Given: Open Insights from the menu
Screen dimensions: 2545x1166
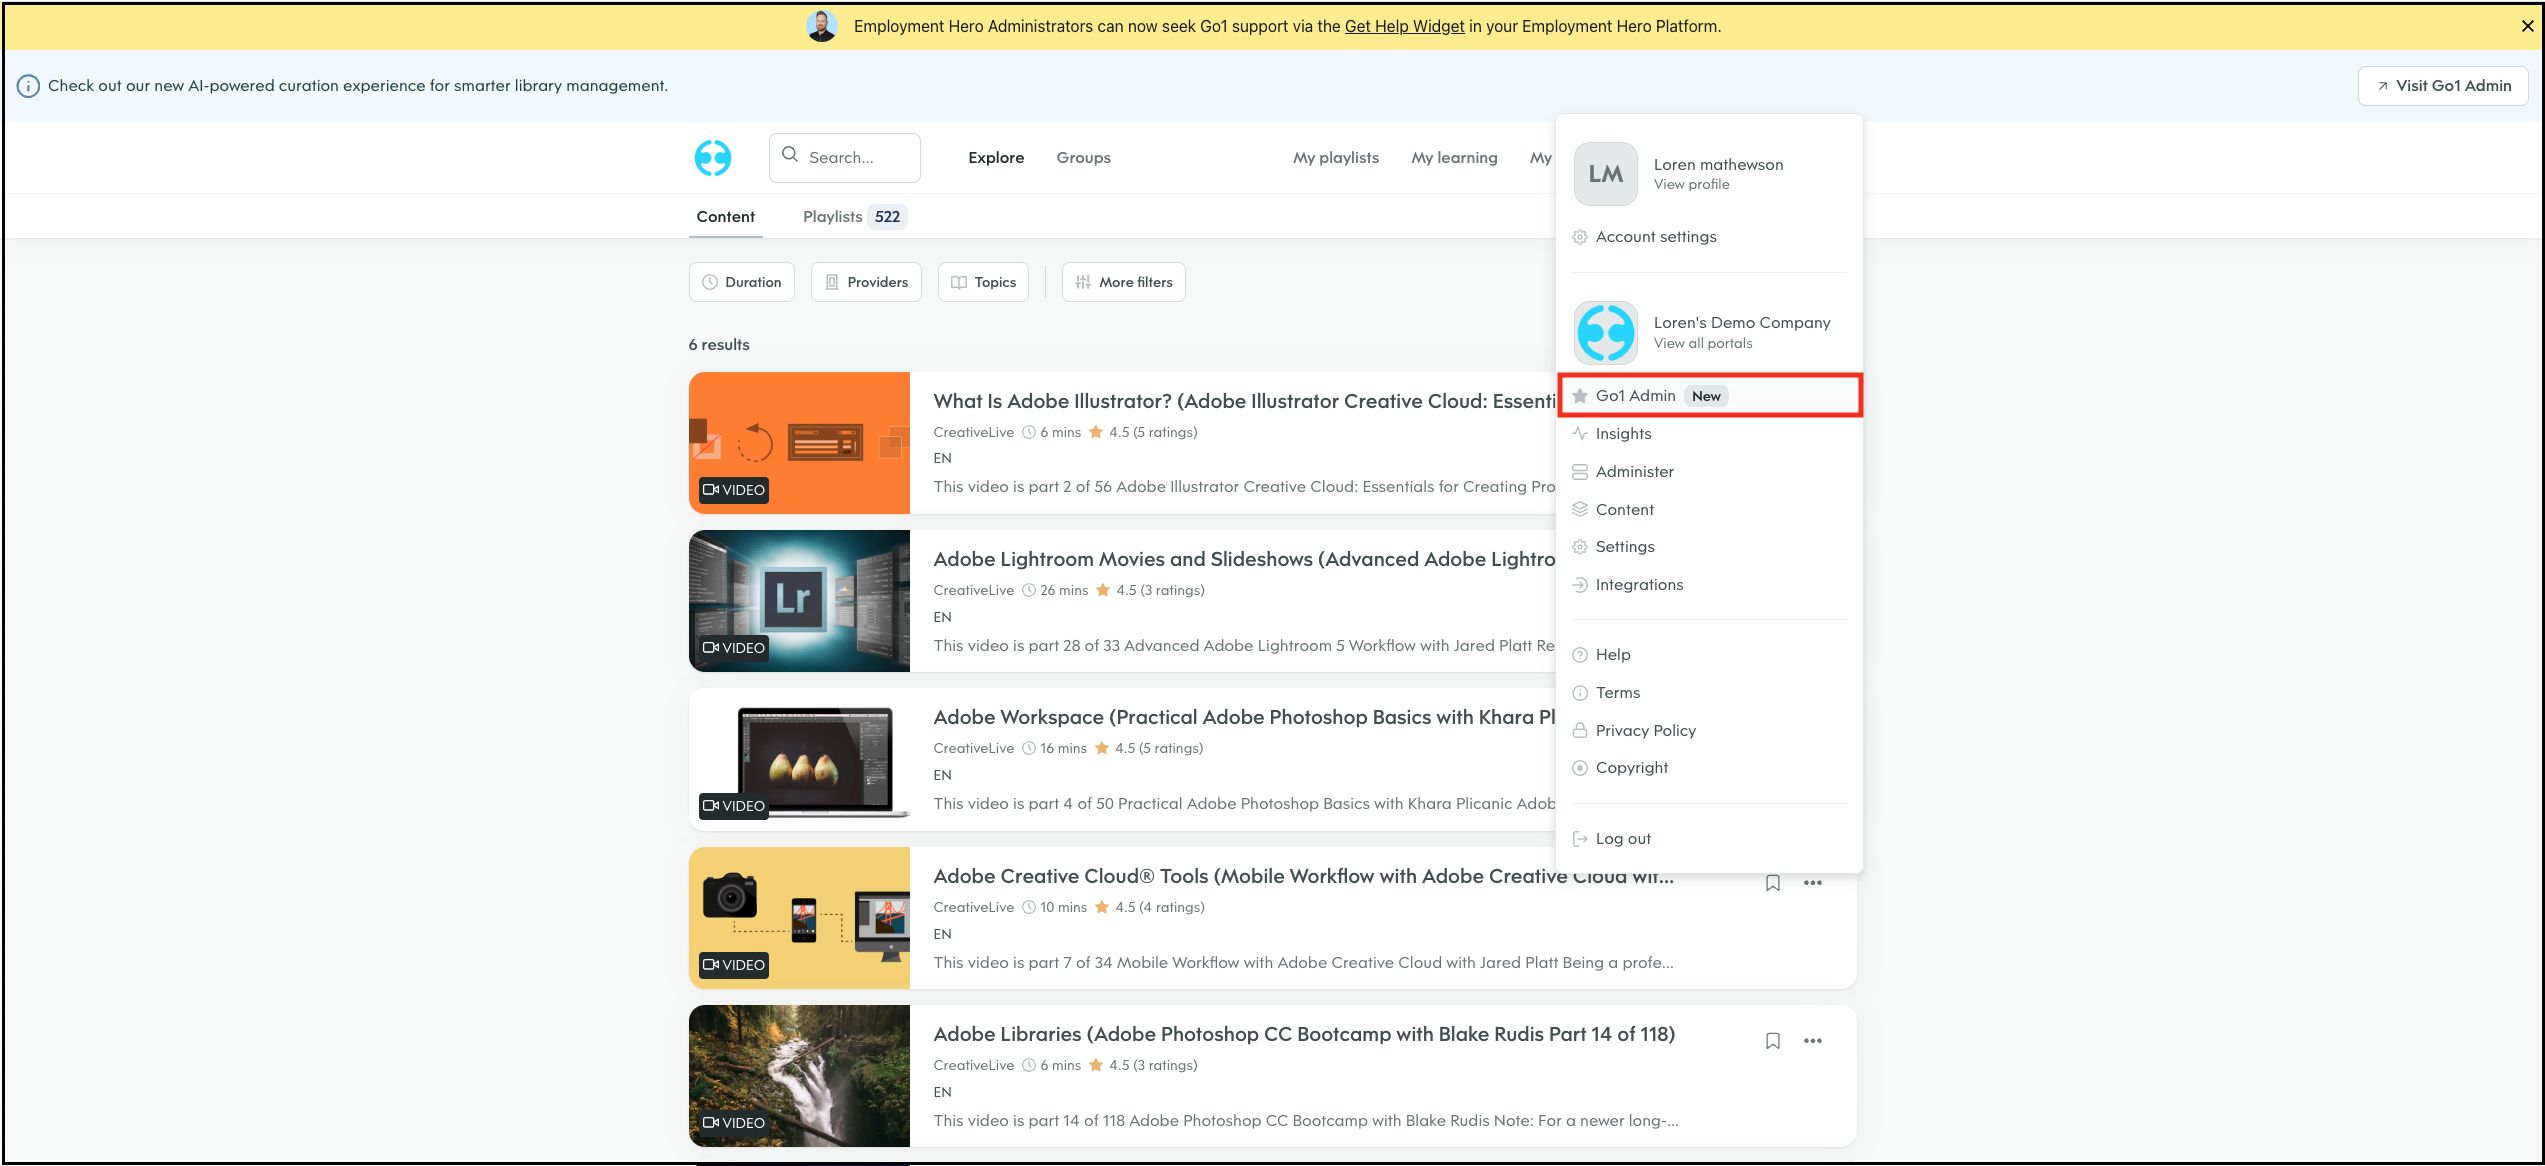Looking at the screenshot, I should click(1623, 434).
